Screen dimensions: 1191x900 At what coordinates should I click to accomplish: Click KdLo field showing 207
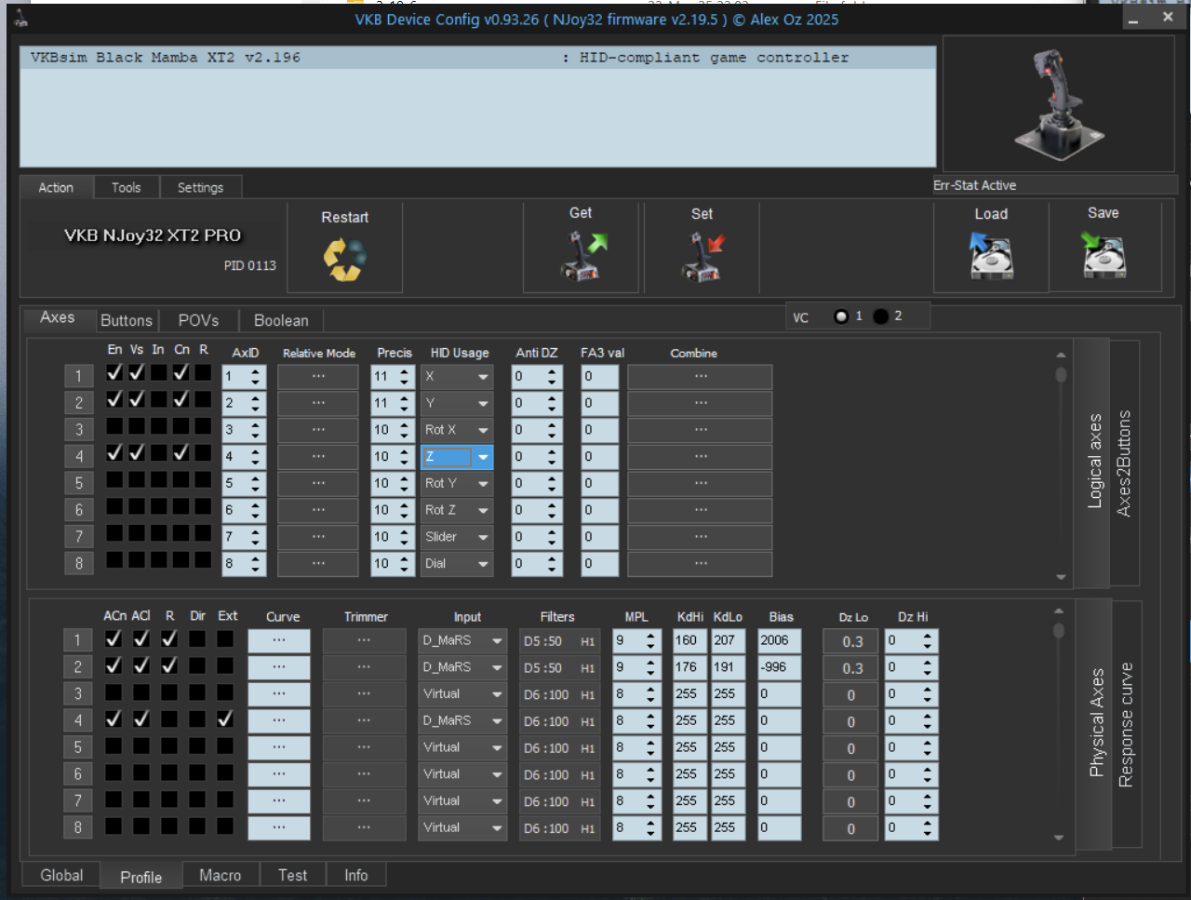coord(728,641)
